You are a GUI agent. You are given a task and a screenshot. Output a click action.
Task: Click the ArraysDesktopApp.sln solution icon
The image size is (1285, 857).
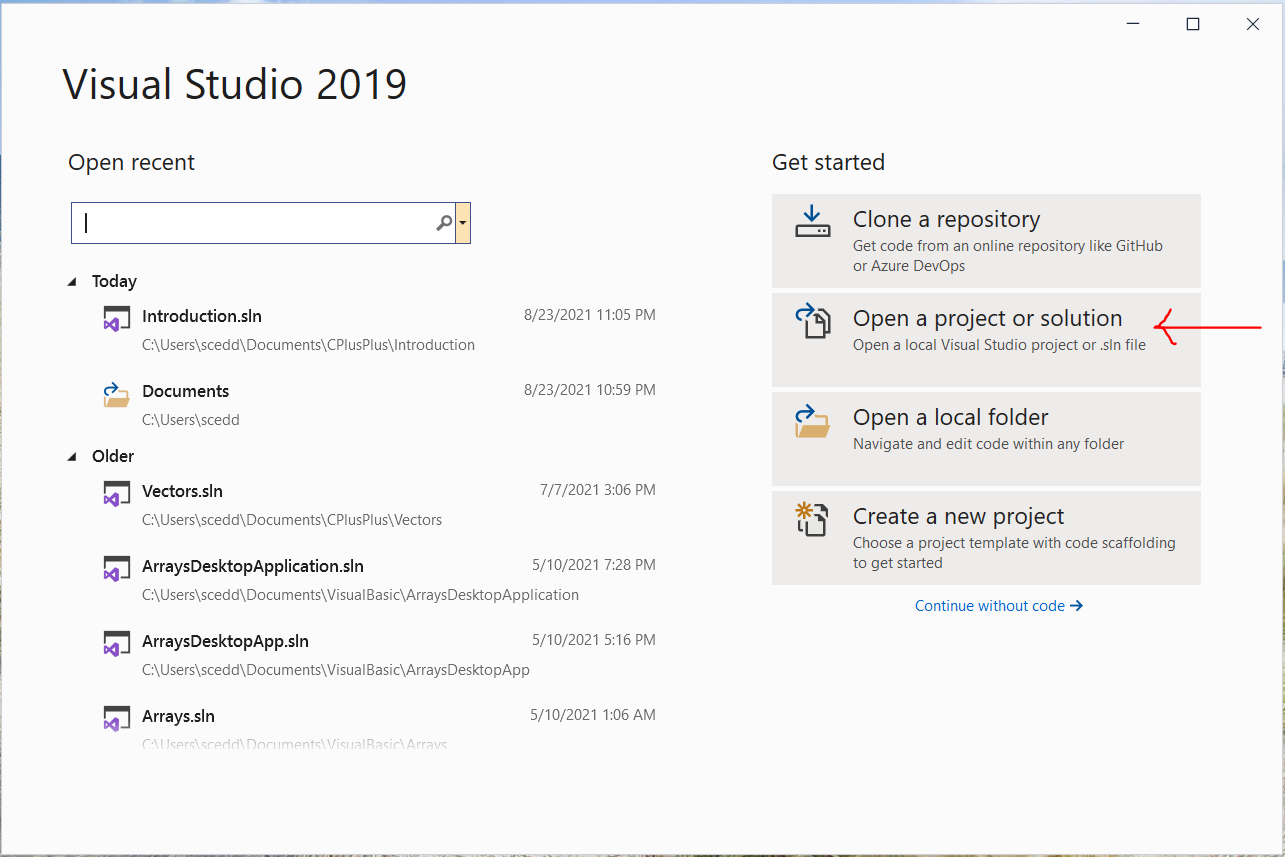[117, 645]
